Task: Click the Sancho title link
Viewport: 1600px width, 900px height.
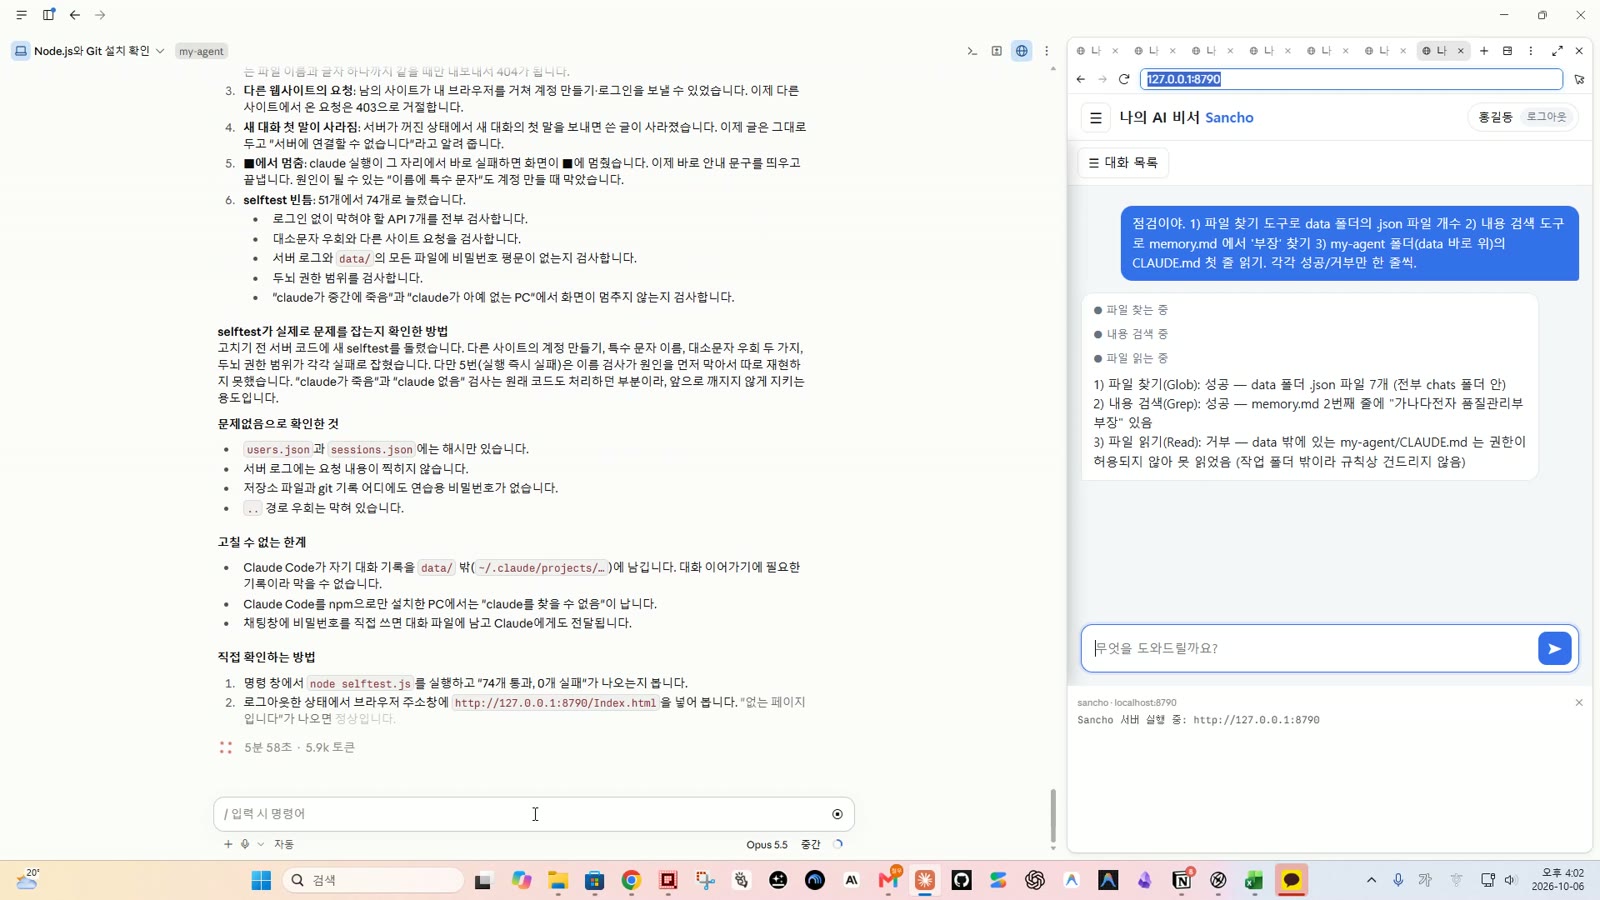Action: pos(1229,117)
